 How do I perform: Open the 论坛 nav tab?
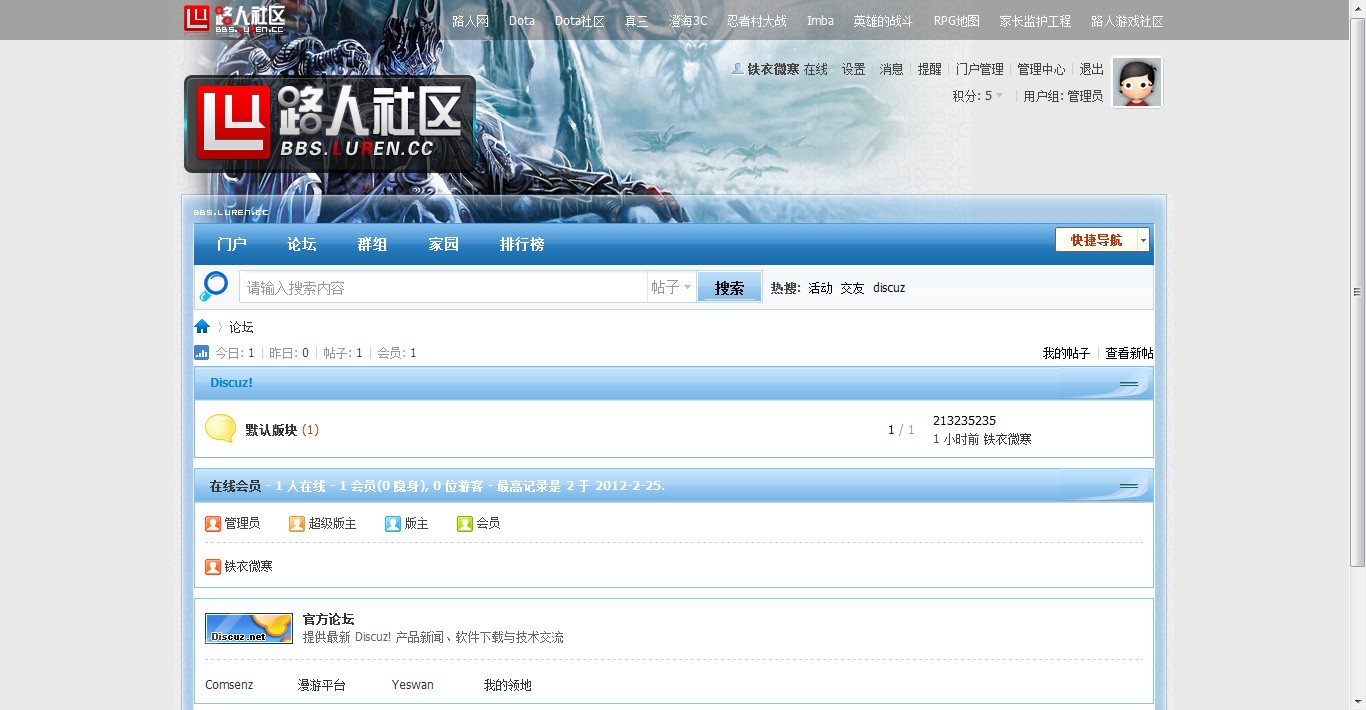click(x=302, y=244)
